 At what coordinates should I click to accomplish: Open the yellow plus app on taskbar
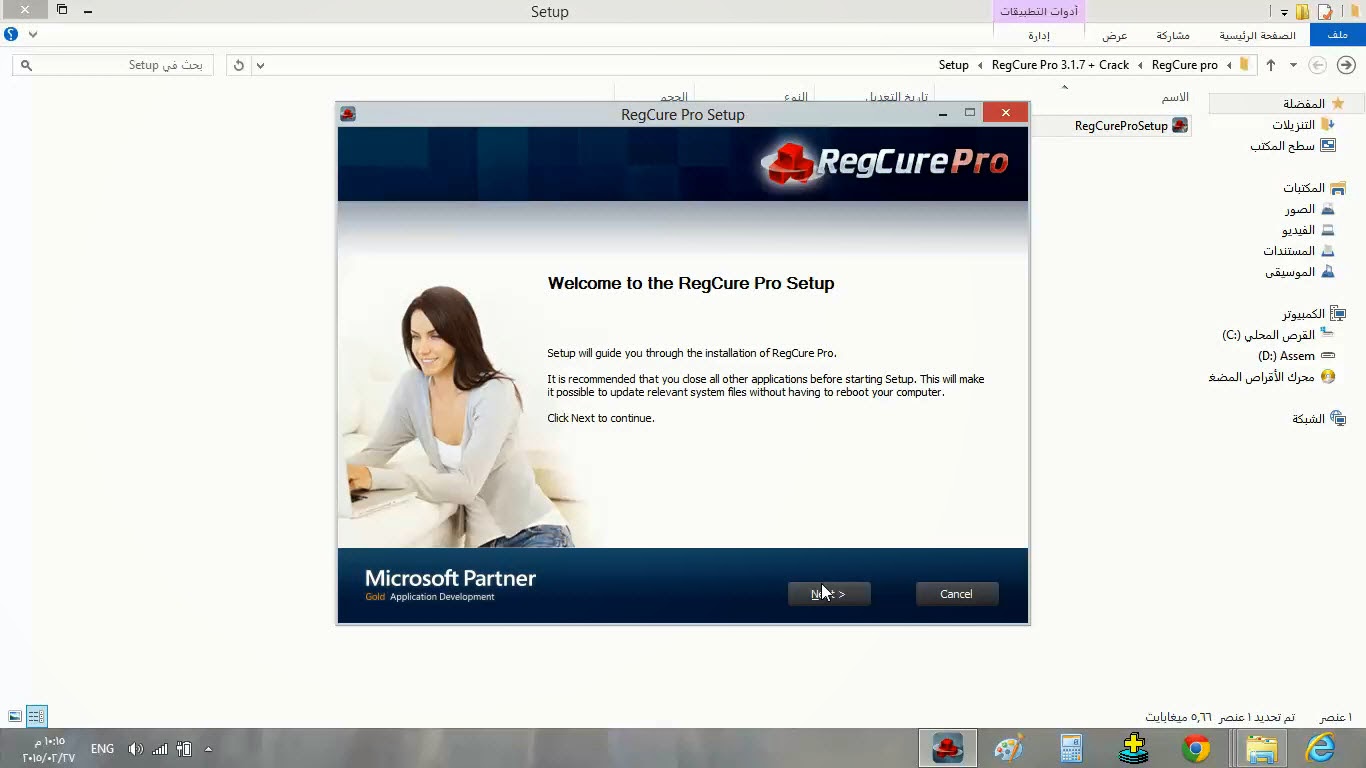click(x=1133, y=748)
